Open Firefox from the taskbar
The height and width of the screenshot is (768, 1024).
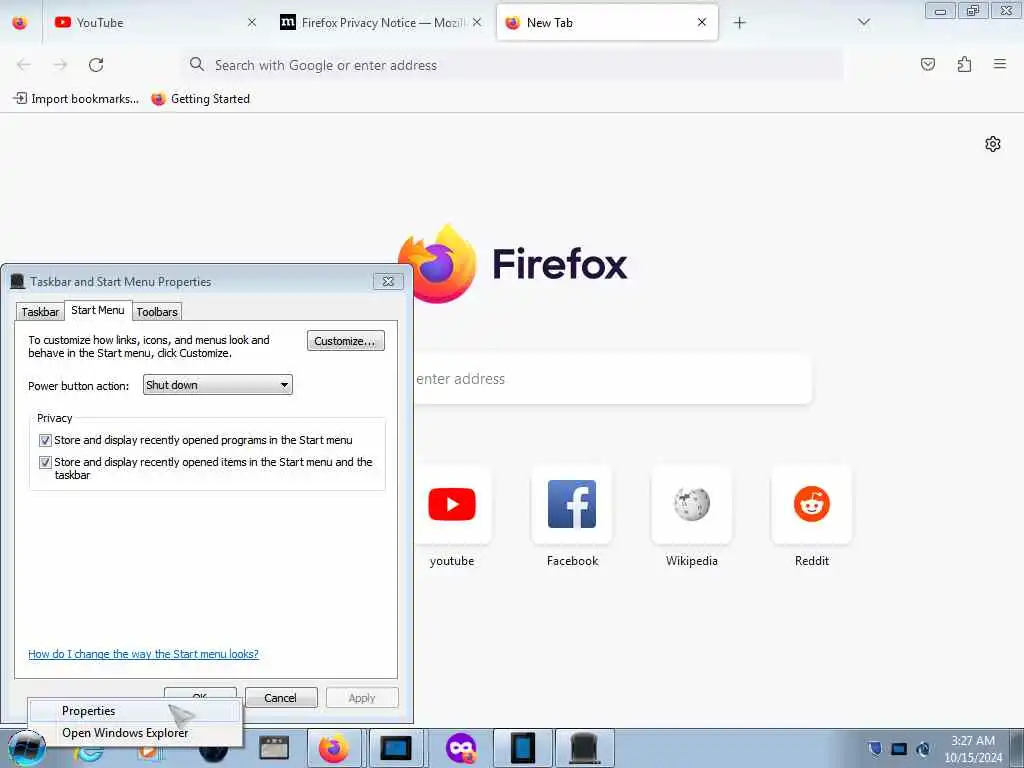333,748
